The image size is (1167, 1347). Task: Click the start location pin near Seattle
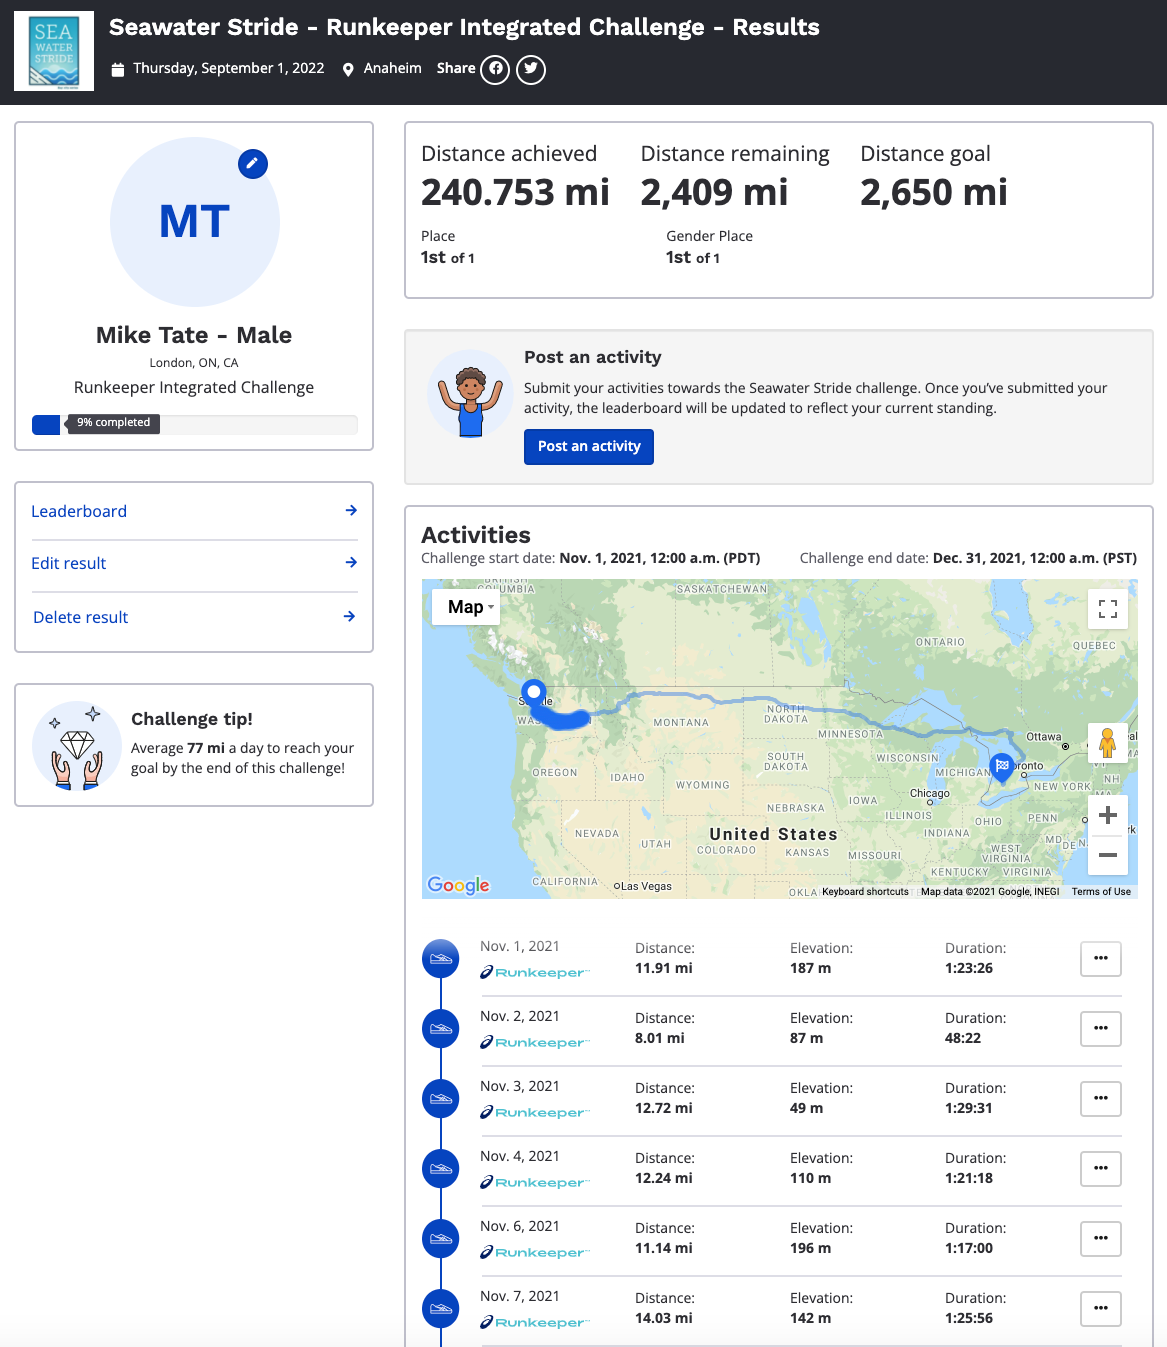click(x=534, y=692)
